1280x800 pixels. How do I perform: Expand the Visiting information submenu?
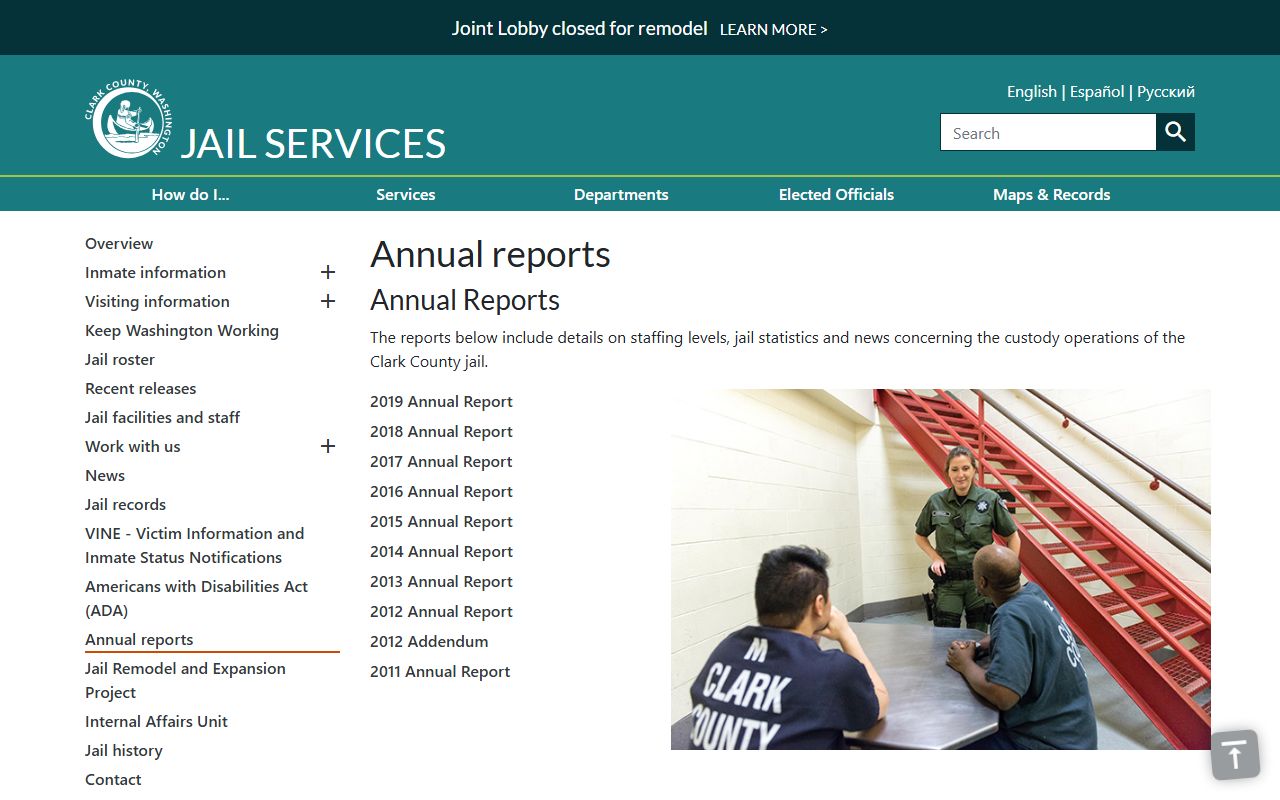click(x=328, y=301)
